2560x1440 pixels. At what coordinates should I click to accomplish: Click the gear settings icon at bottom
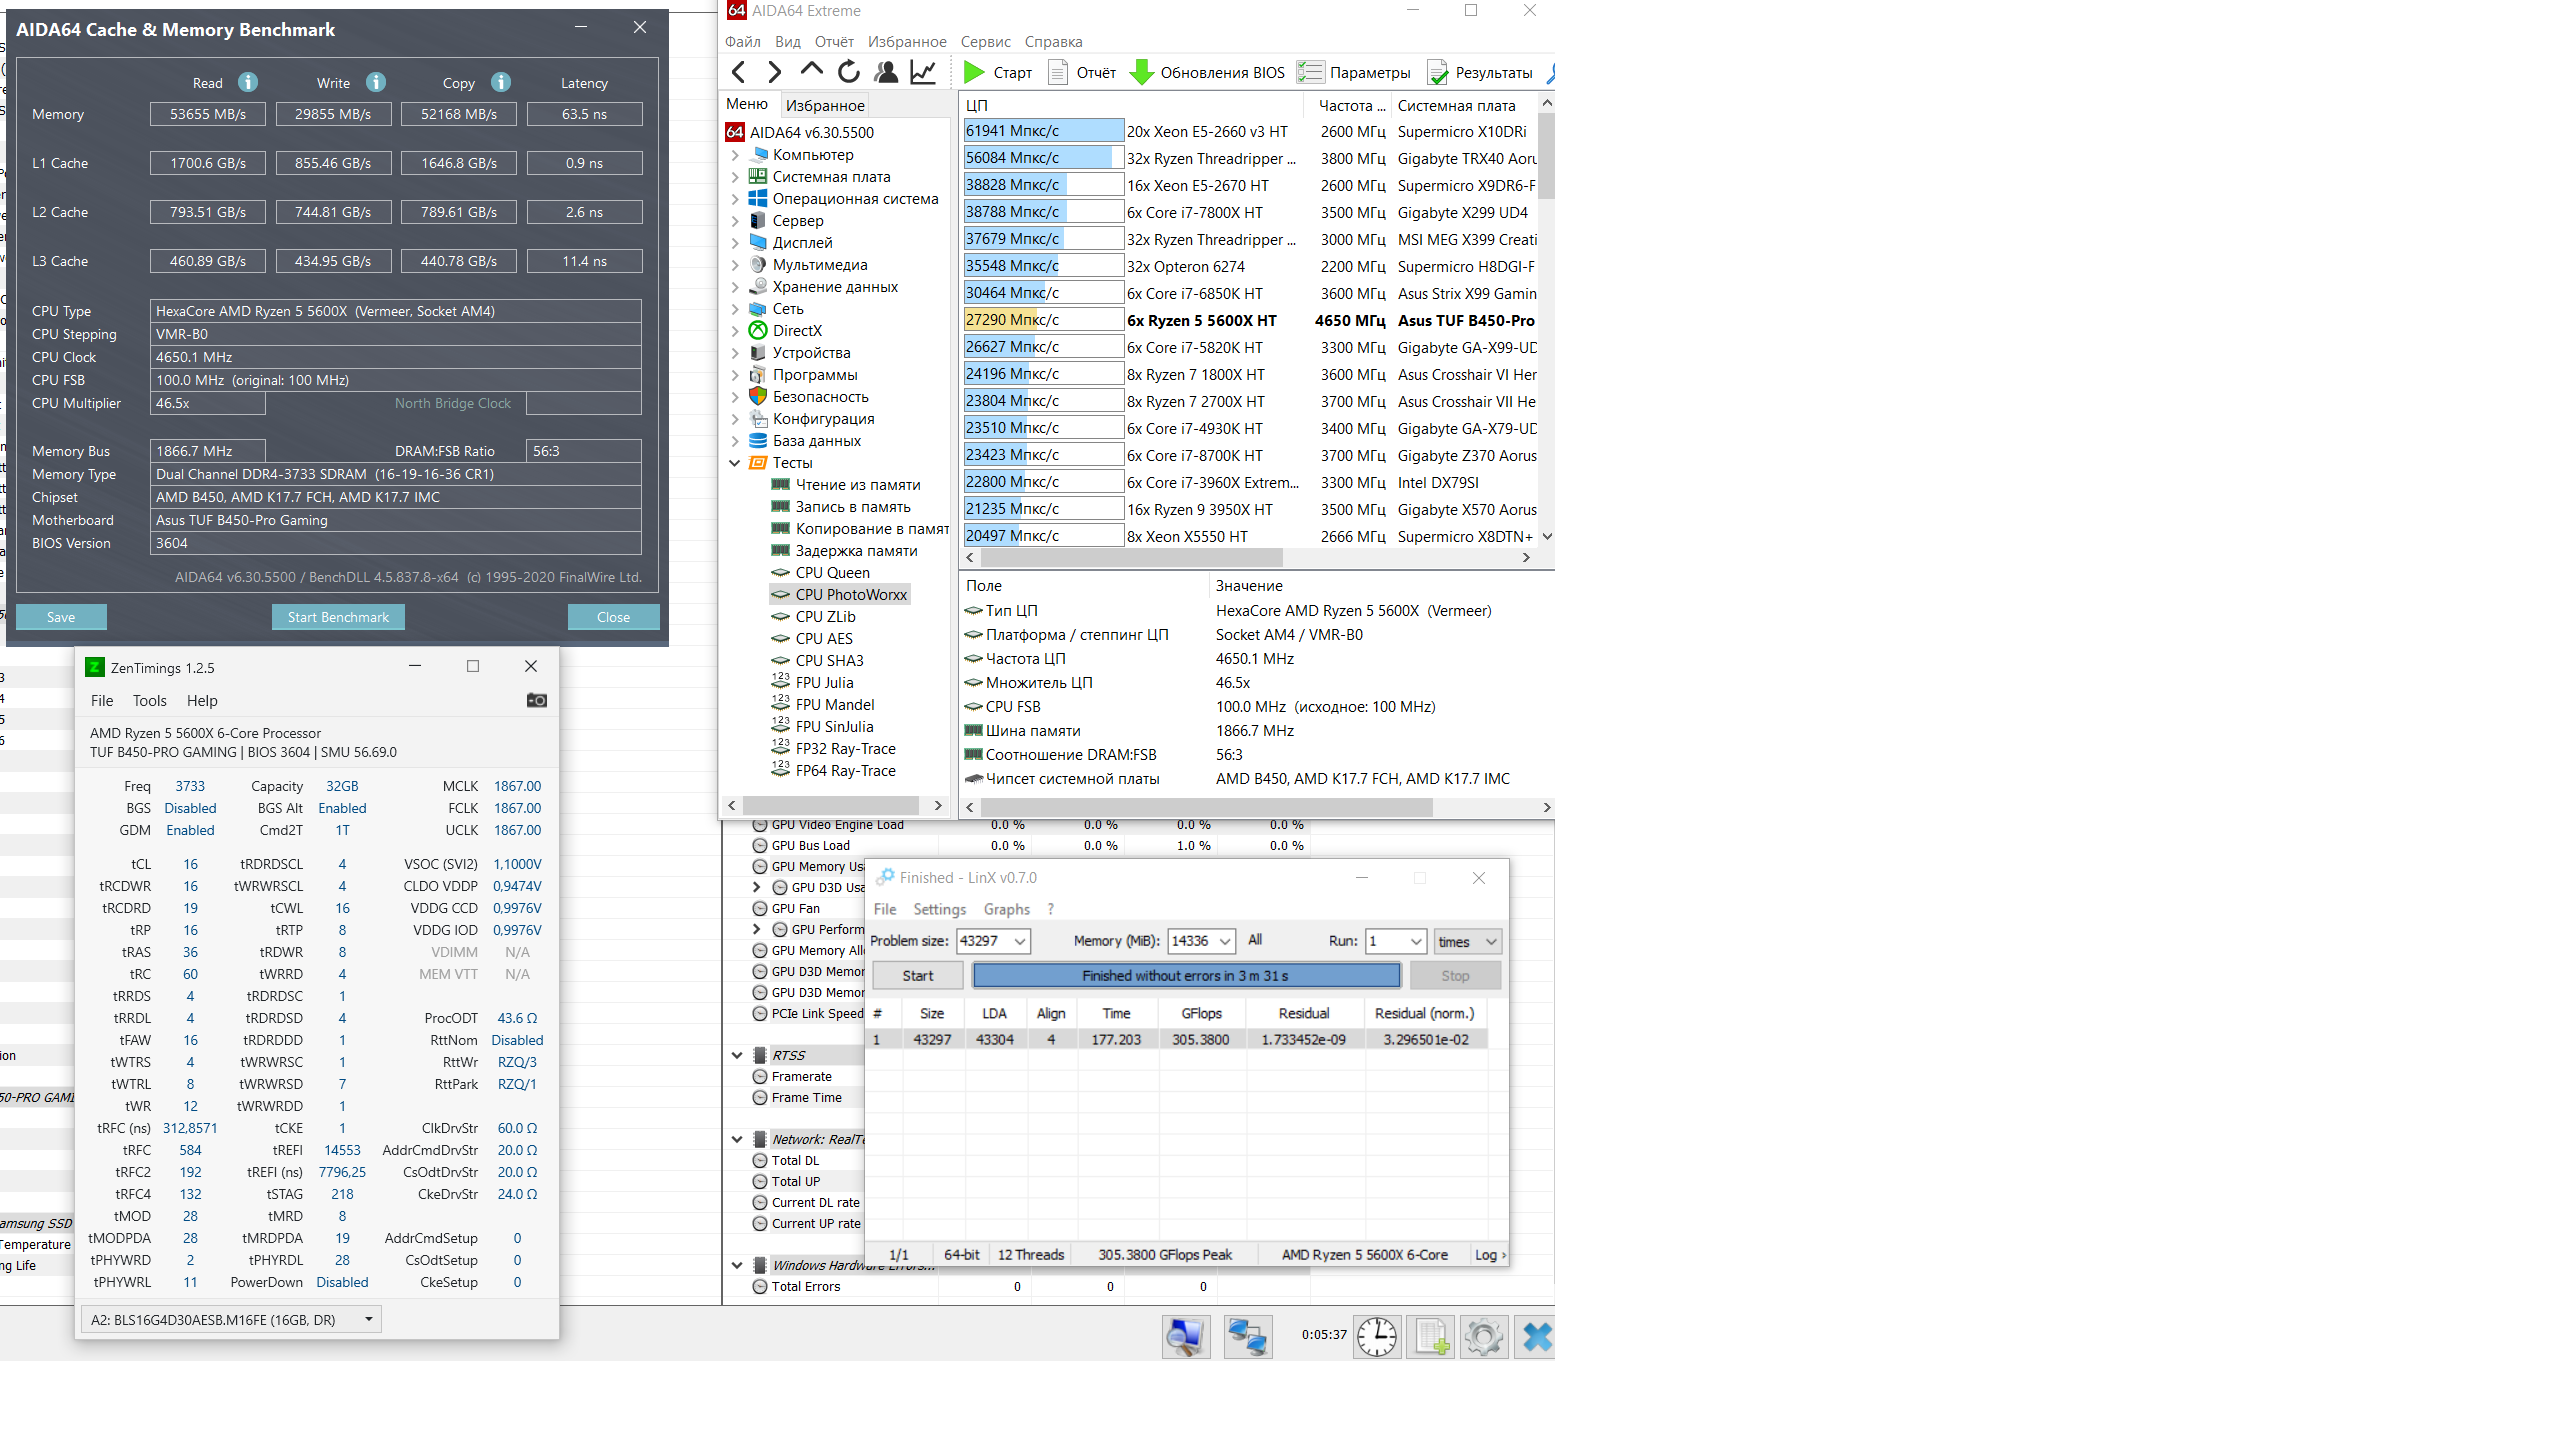[x=1483, y=1336]
